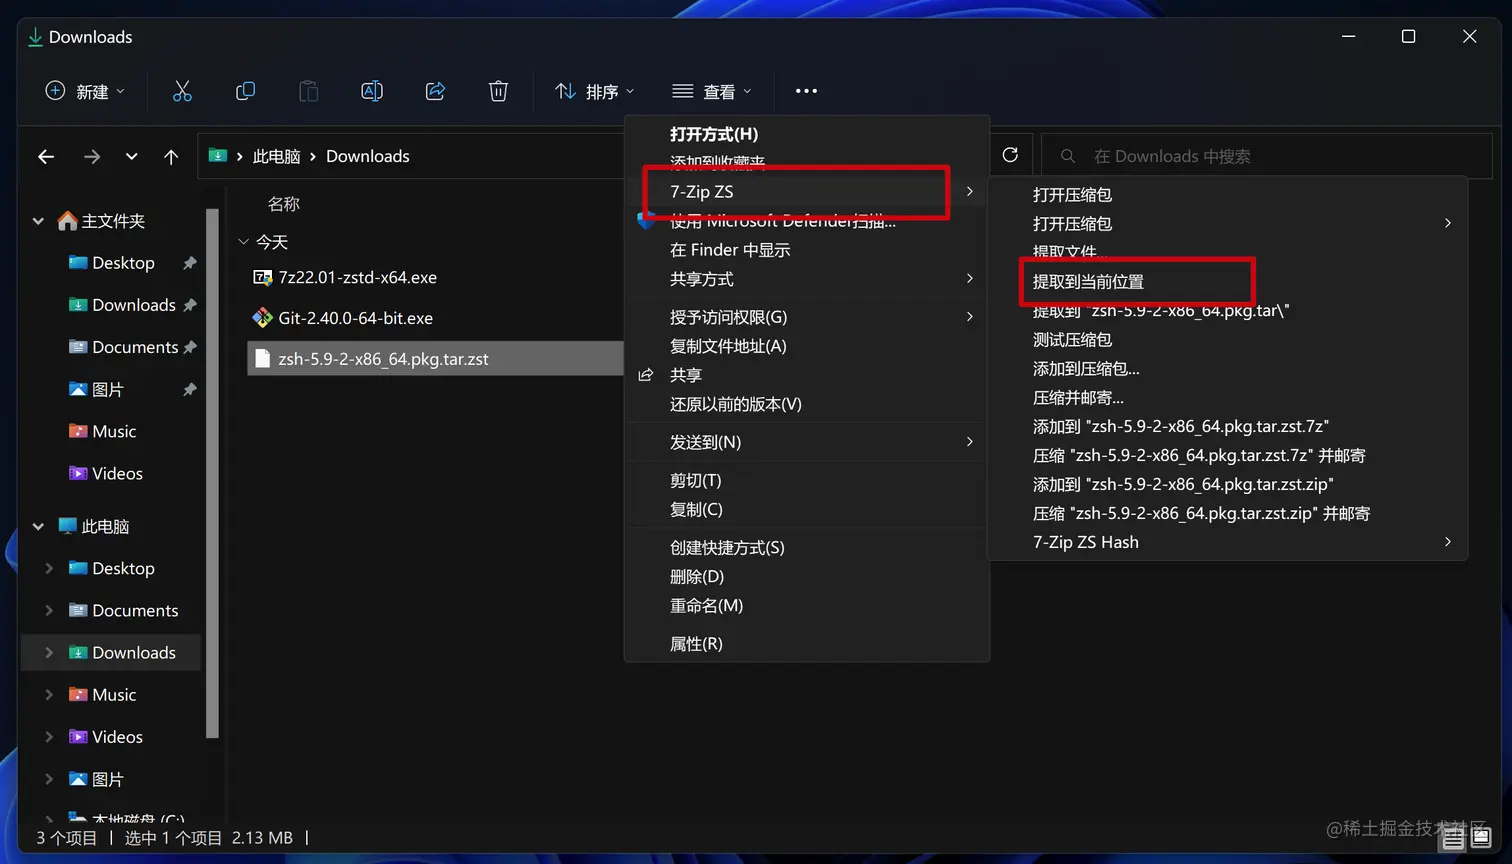
Task: Expand Desktop under 此电脑
Action: coord(49,568)
